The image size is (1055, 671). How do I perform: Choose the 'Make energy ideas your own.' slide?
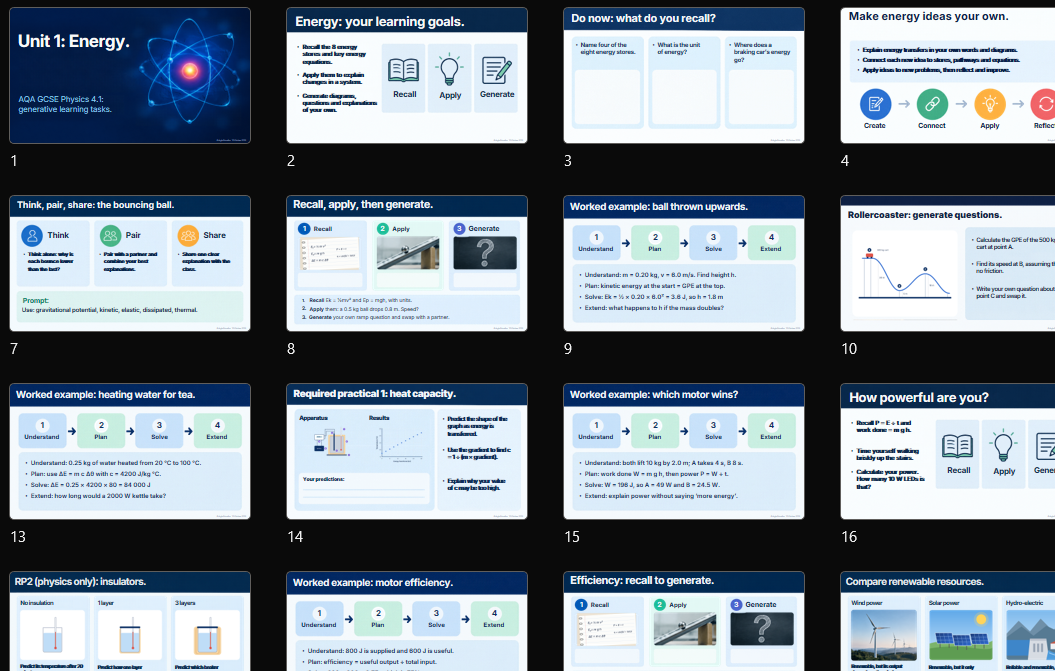pyautogui.click(x=948, y=75)
